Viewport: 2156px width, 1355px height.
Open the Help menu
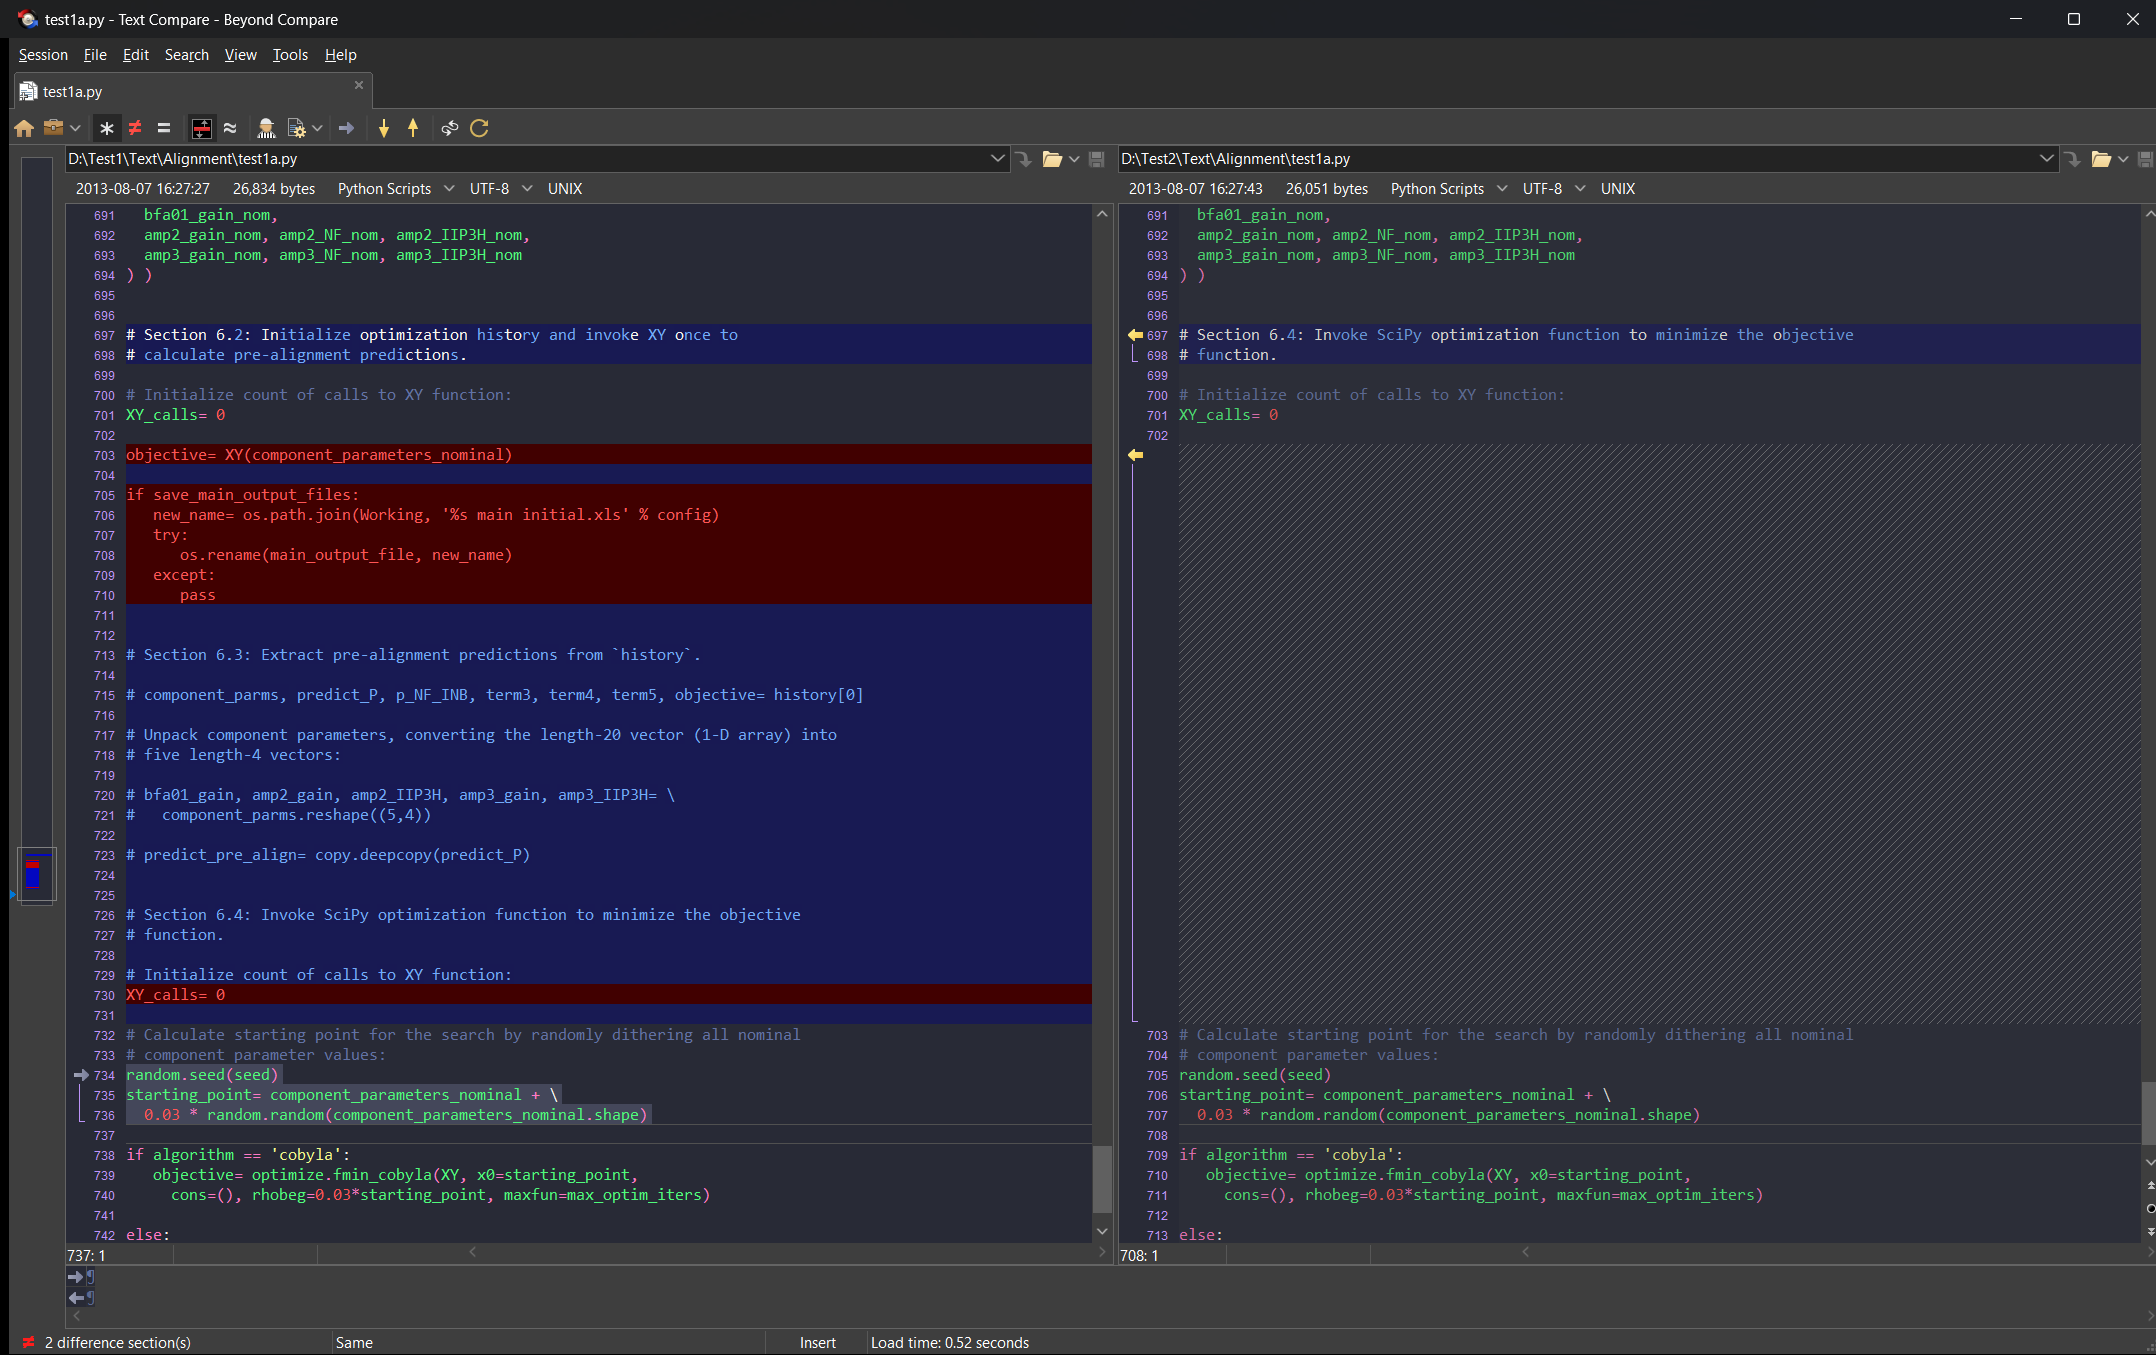[340, 55]
